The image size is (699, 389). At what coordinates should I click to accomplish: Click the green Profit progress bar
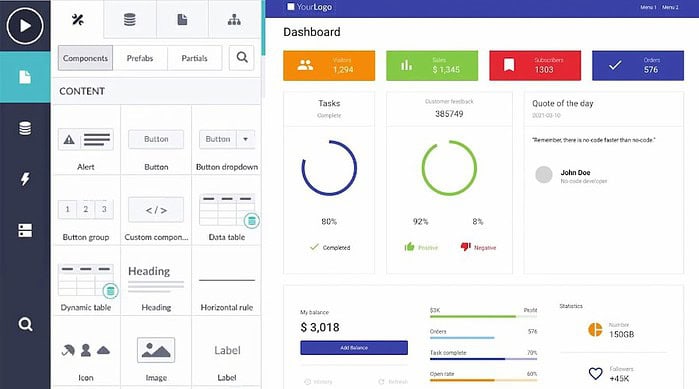(x=483, y=316)
